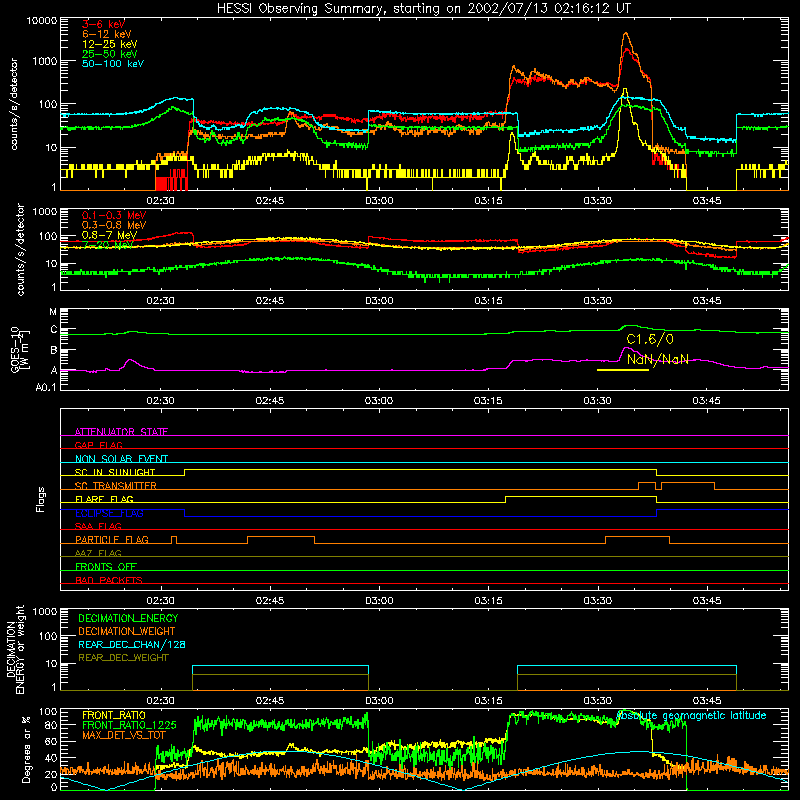Click the Degrees or % axis title
This screenshot has height=800, width=800.
pos(26,749)
